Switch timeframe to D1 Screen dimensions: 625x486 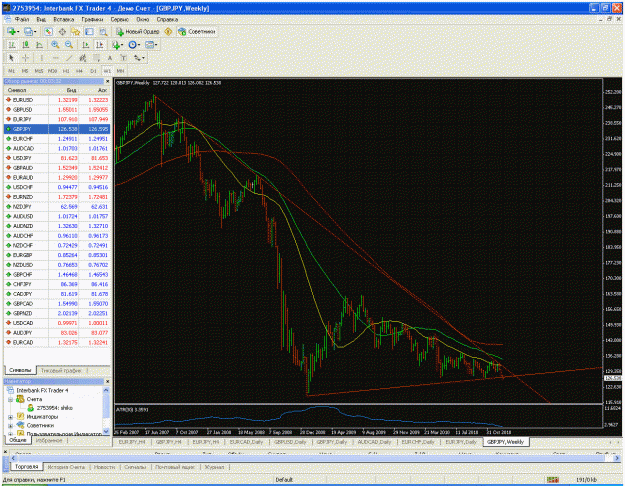point(93,71)
